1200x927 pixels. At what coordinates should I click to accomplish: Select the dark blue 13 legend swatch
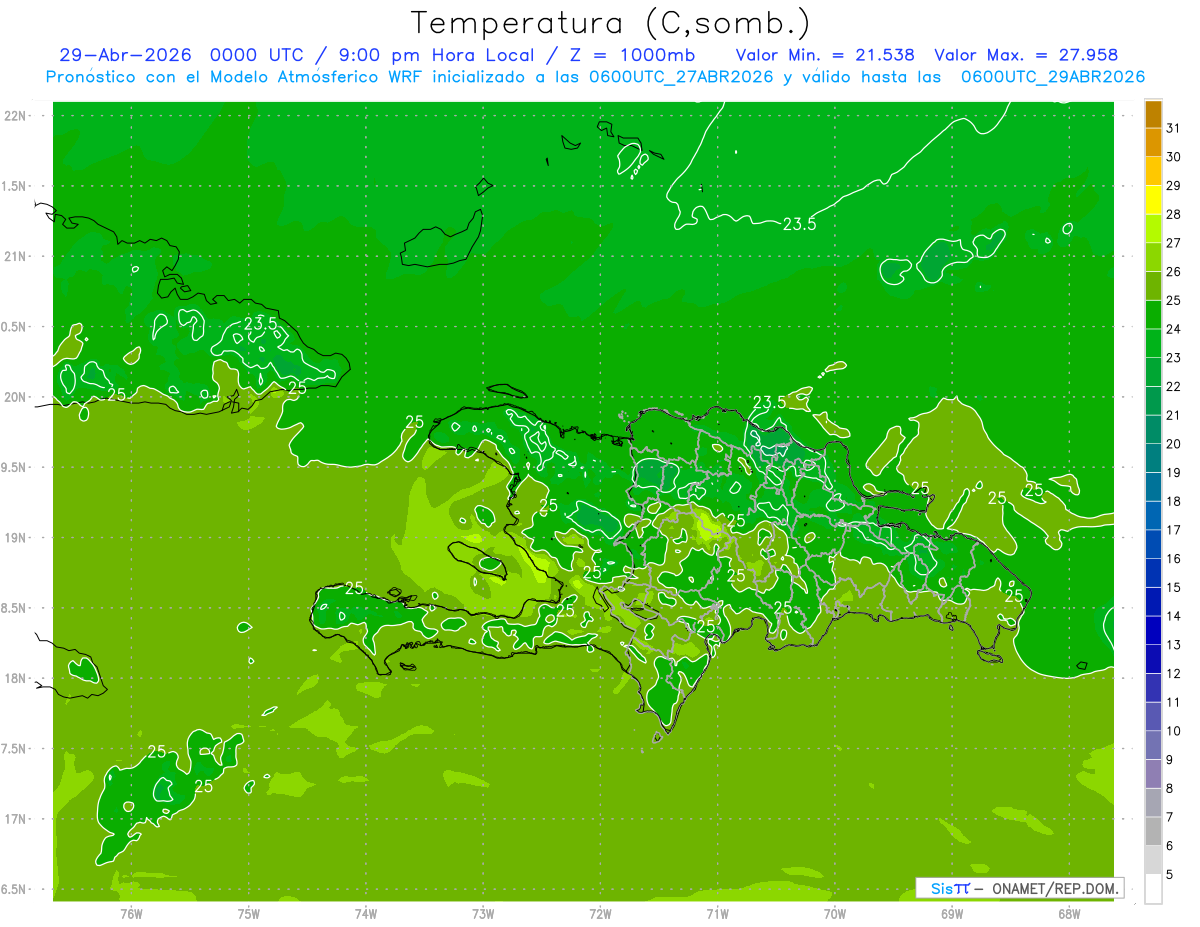tap(1153, 631)
